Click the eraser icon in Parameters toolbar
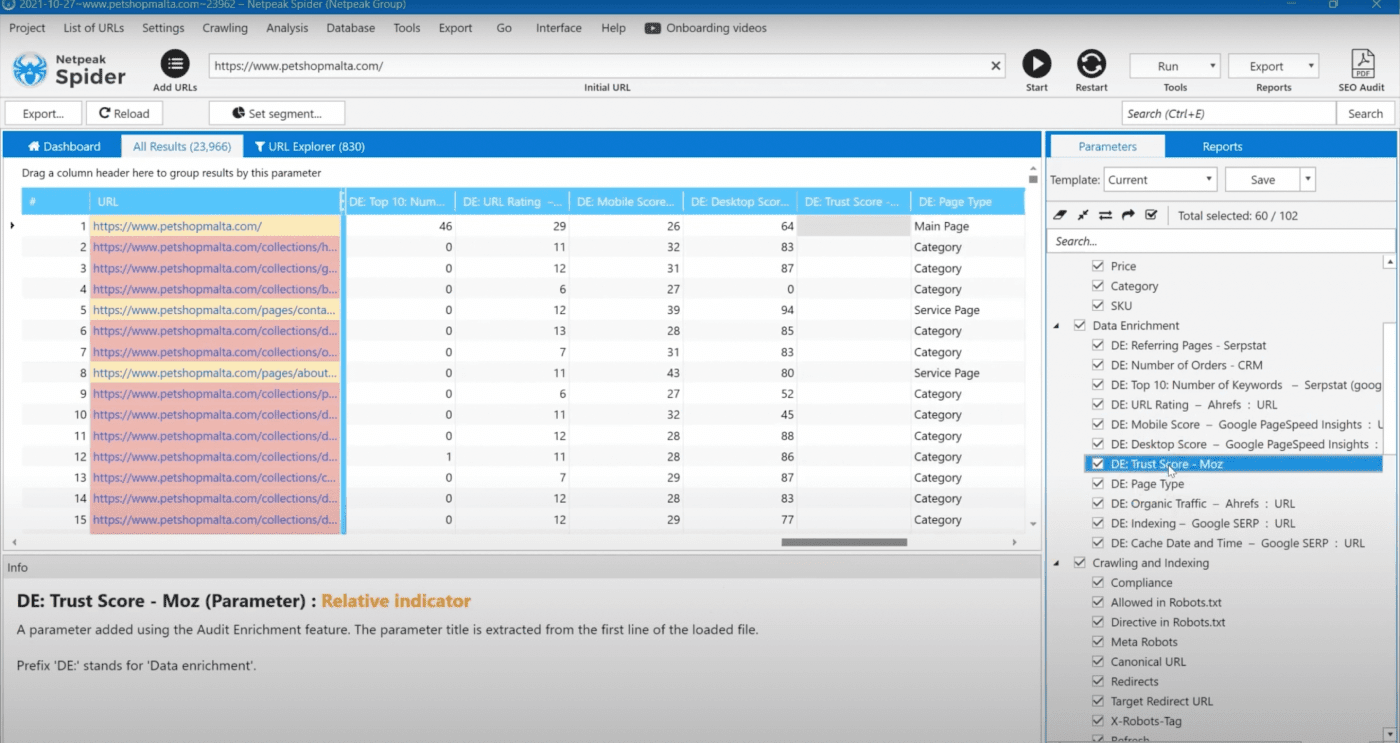Viewport: 1400px width, 743px height. coord(1062,215)
